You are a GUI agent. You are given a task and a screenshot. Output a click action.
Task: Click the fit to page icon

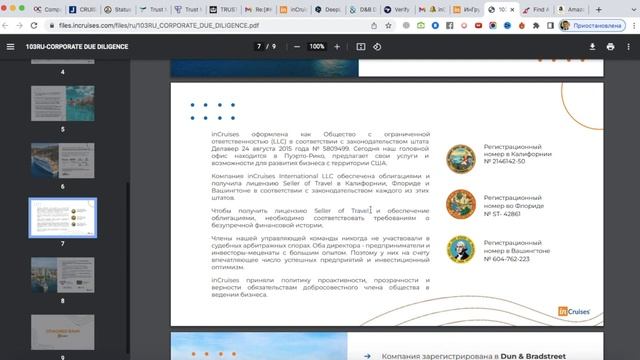[361, 47]
